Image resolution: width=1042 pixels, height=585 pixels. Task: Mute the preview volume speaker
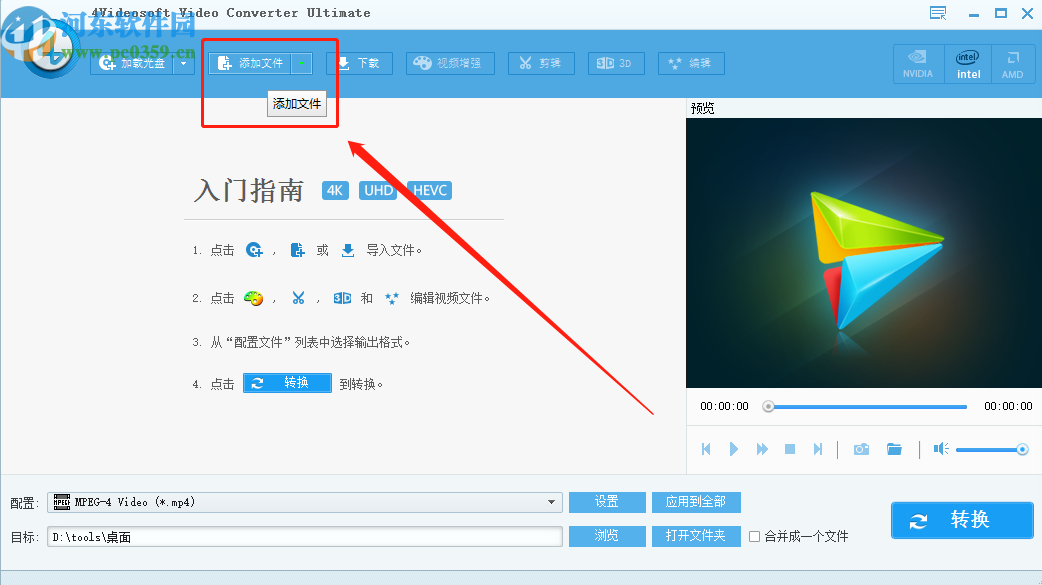941,449
